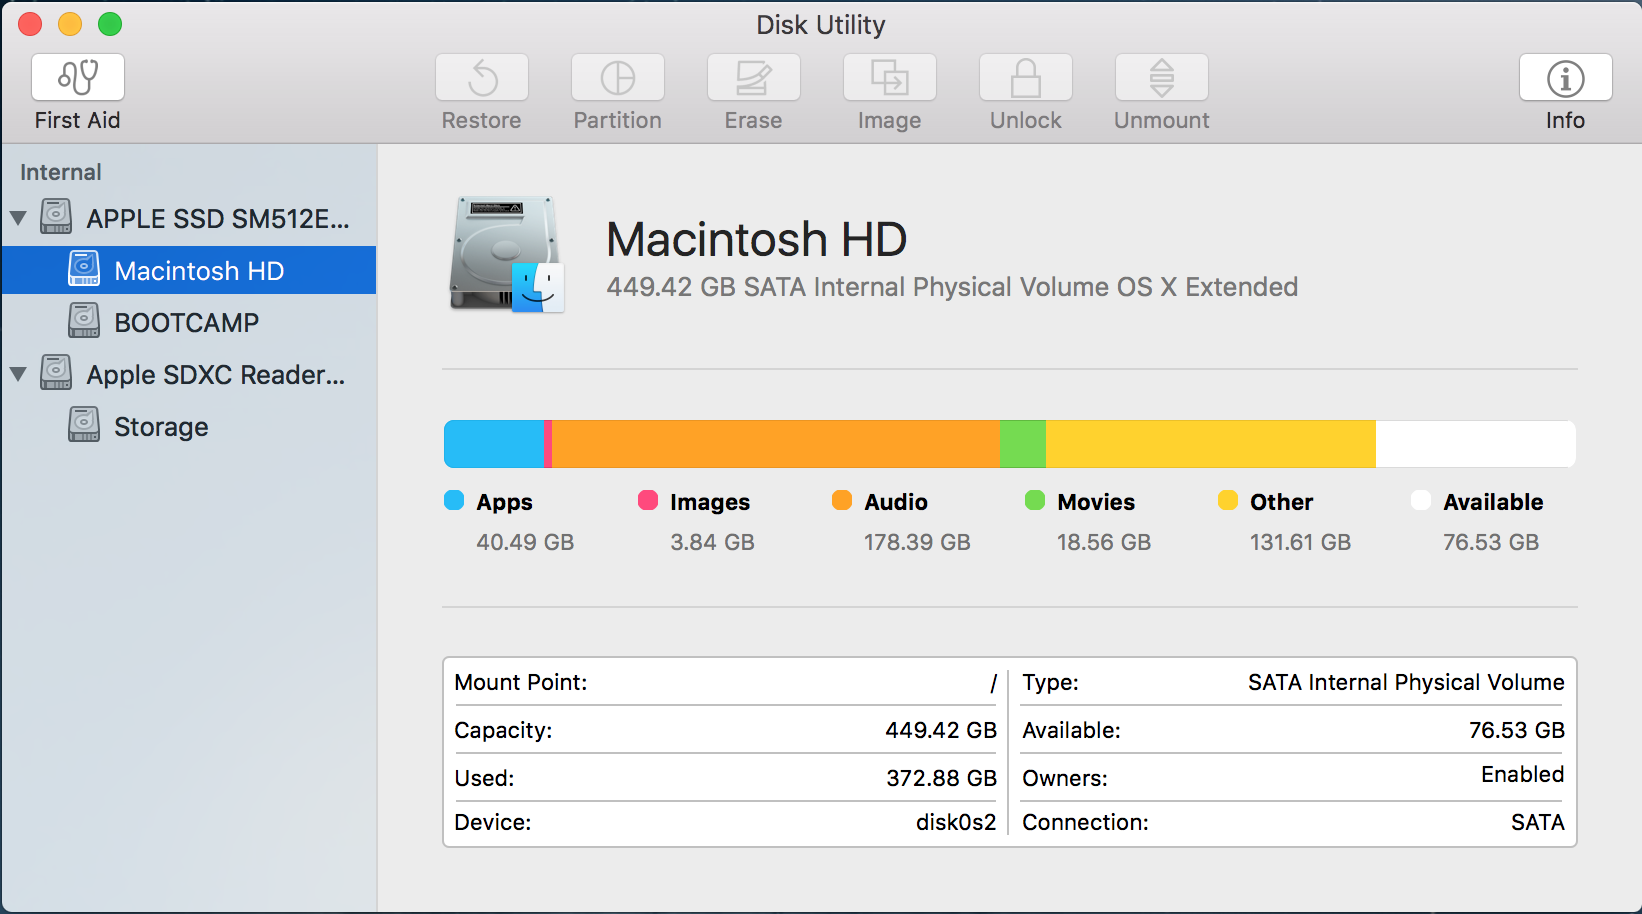Click the 372.88 GB Used value

point(942,778)
